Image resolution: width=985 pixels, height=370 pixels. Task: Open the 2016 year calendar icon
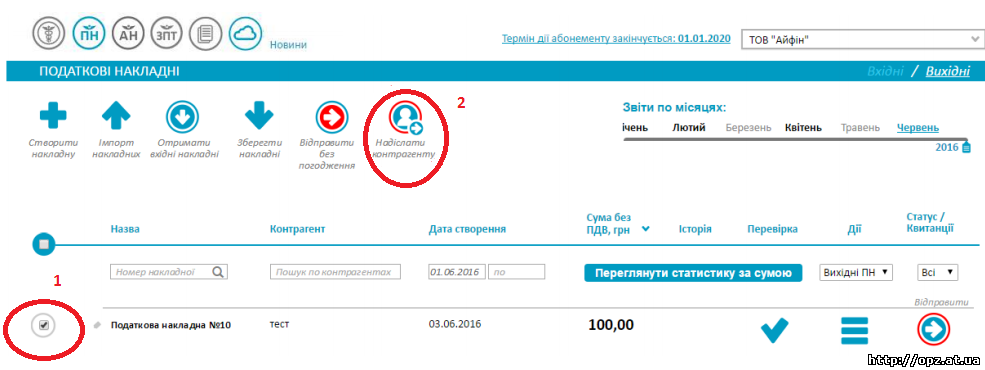tap(966, 148)
